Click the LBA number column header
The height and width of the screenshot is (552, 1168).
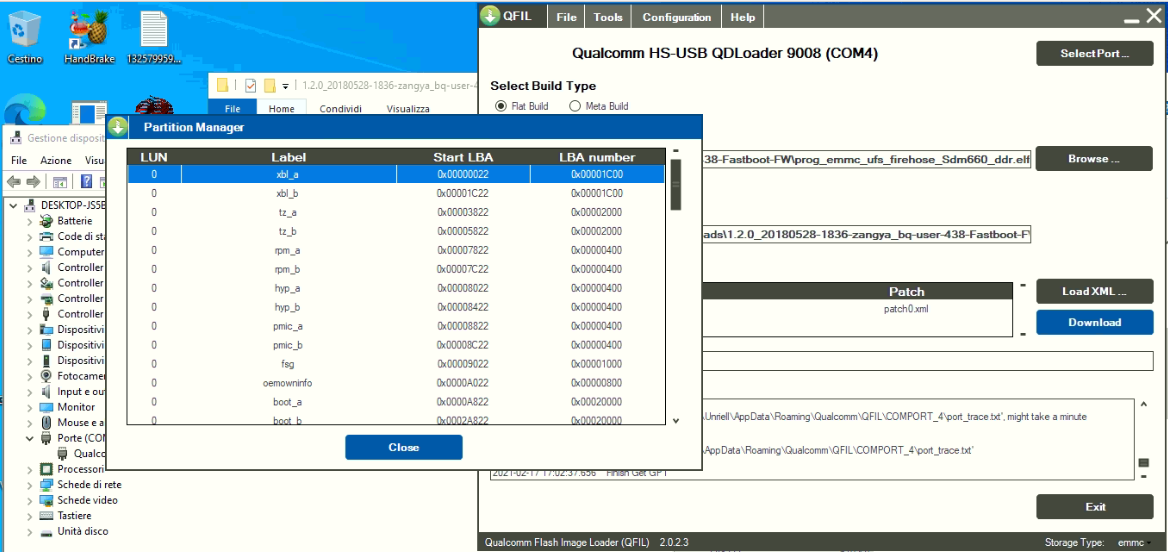click(597, 157)
